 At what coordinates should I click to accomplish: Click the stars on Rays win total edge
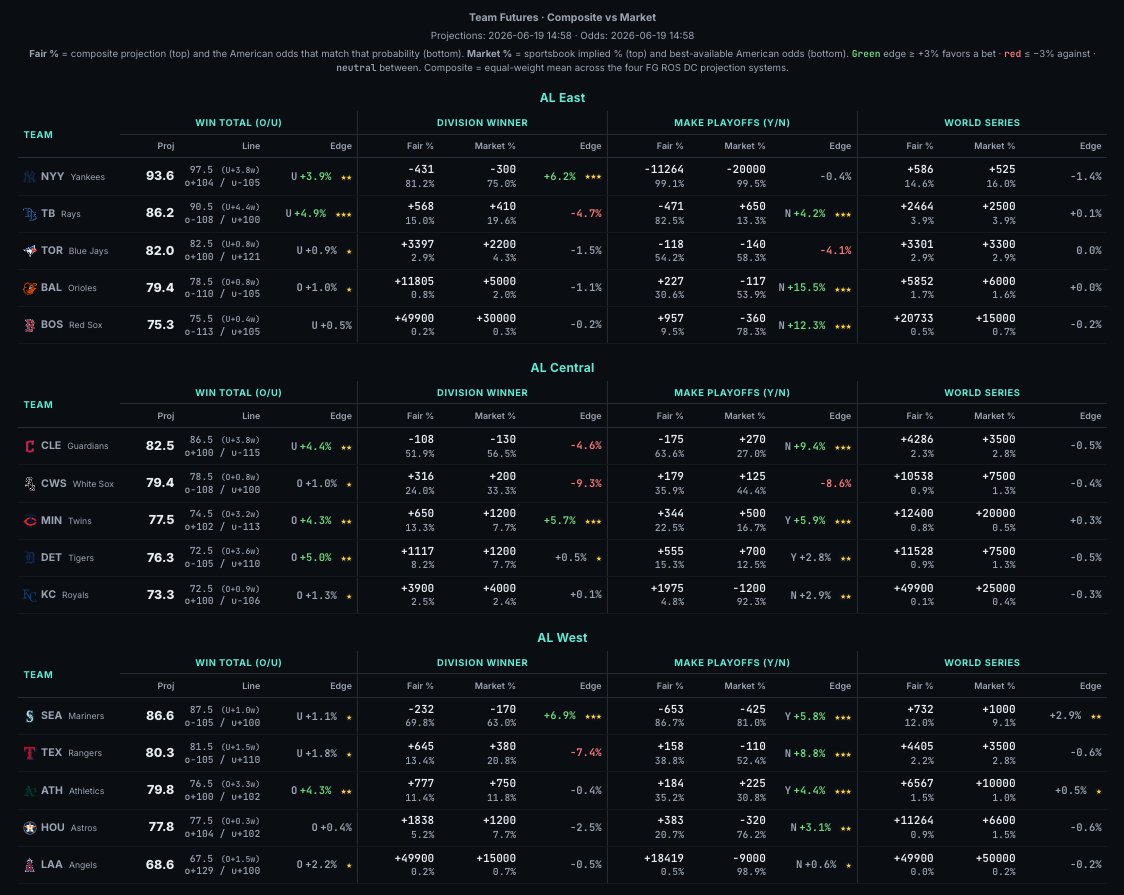343,214
